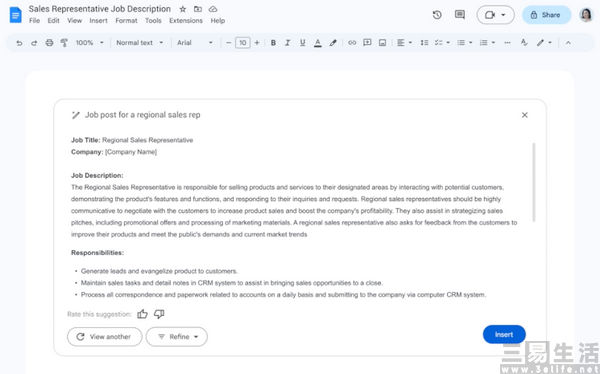Open the Insert menu
Screen dimensions: 600x374
click(x=98, y=21)
